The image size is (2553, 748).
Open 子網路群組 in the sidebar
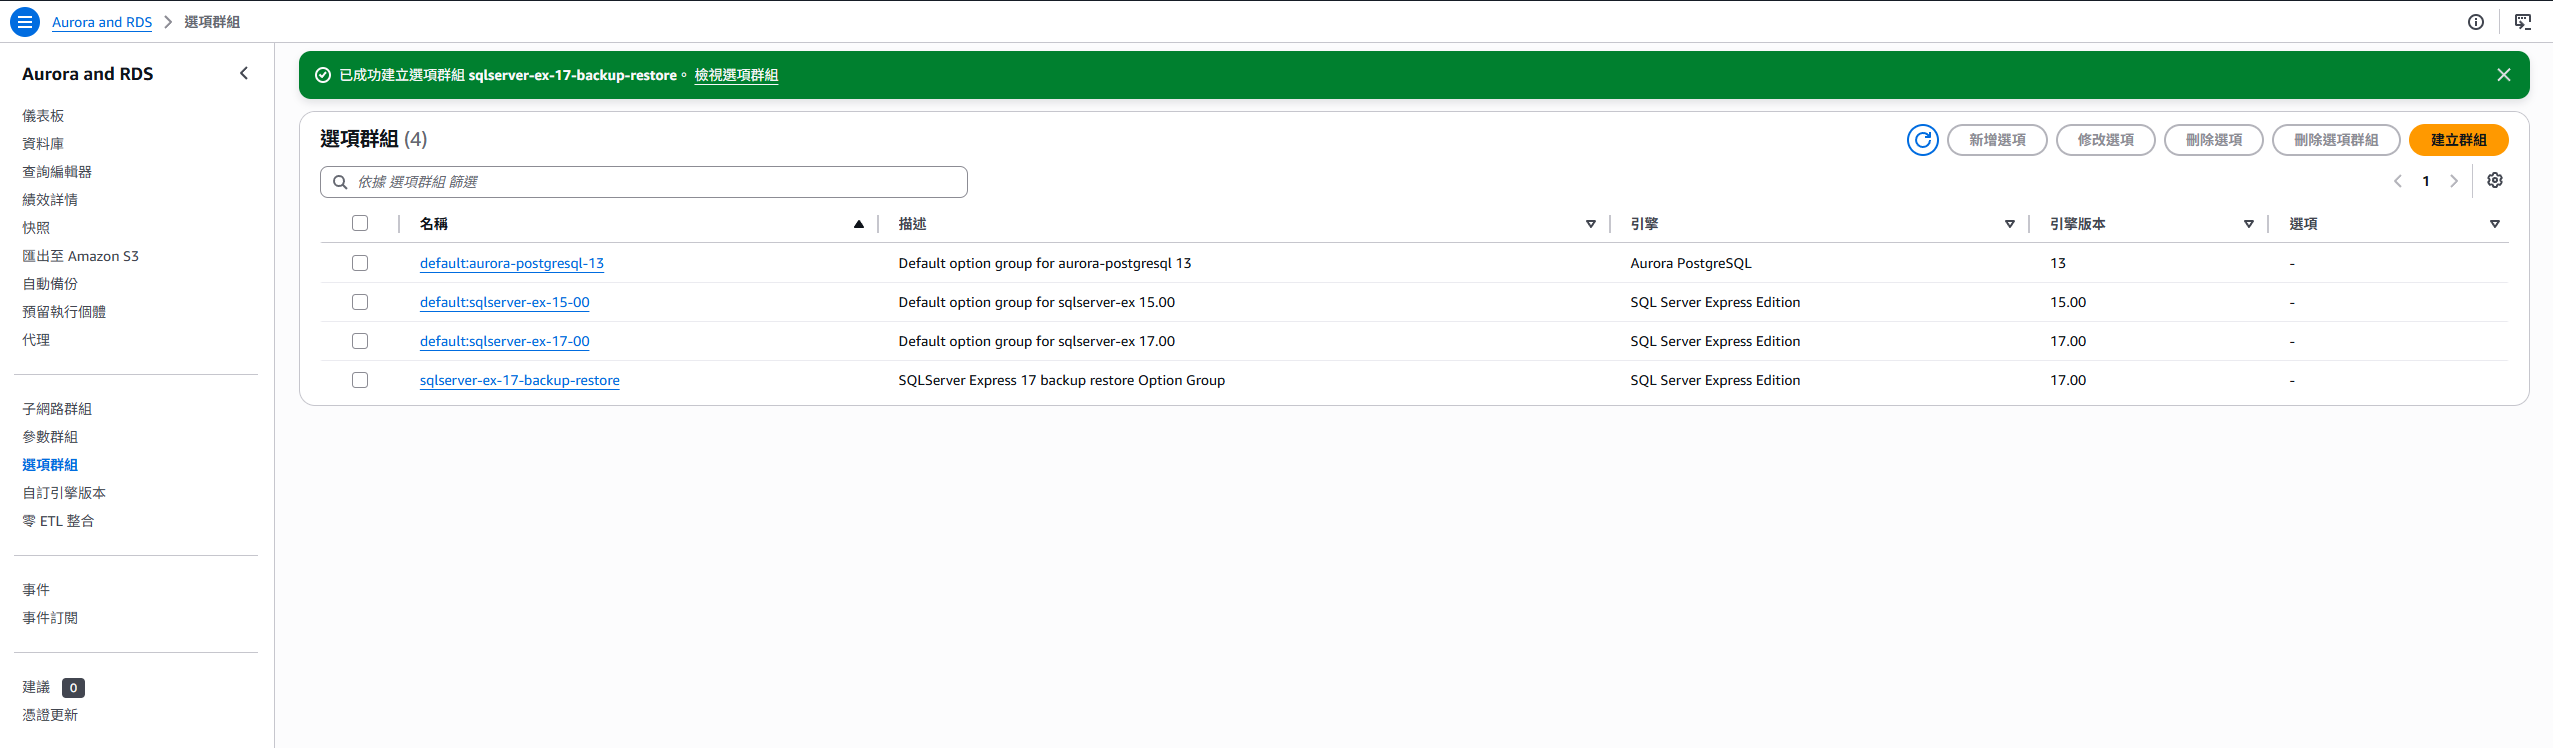[x=57, y=409]
